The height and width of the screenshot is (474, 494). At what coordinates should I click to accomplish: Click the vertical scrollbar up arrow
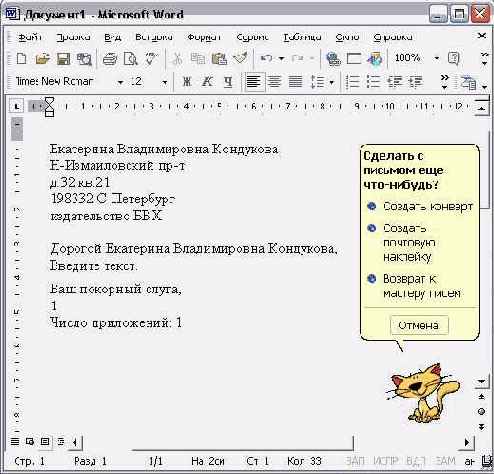(x=482, y=108)
